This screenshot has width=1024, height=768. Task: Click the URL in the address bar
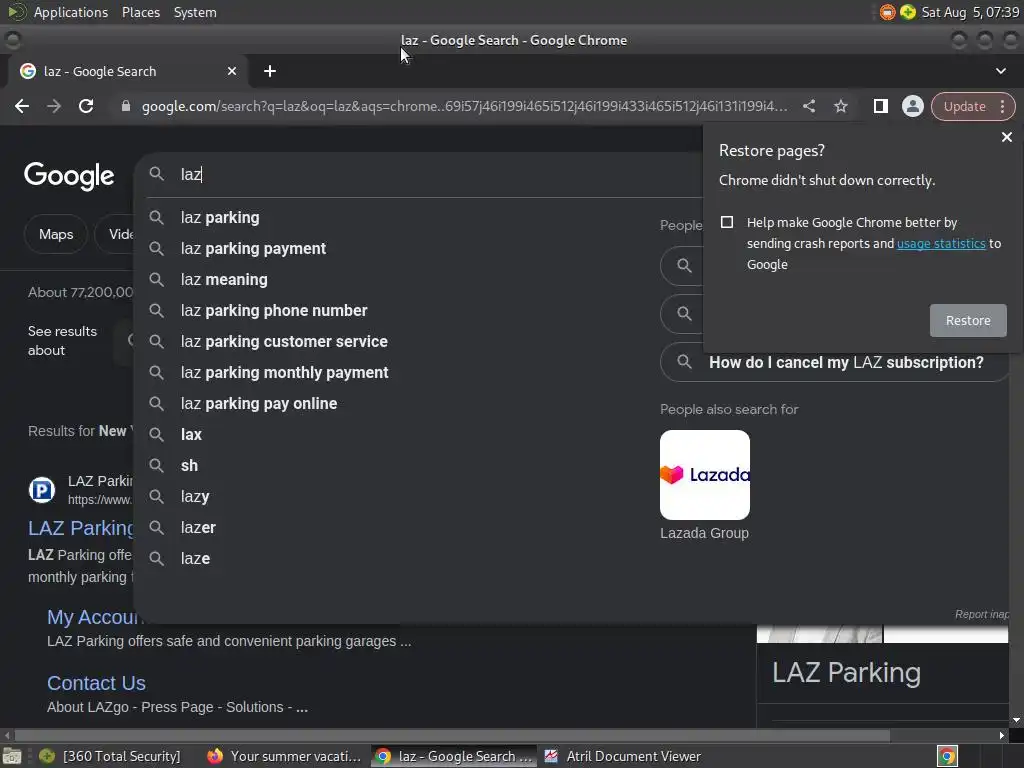tap(464, 106)
